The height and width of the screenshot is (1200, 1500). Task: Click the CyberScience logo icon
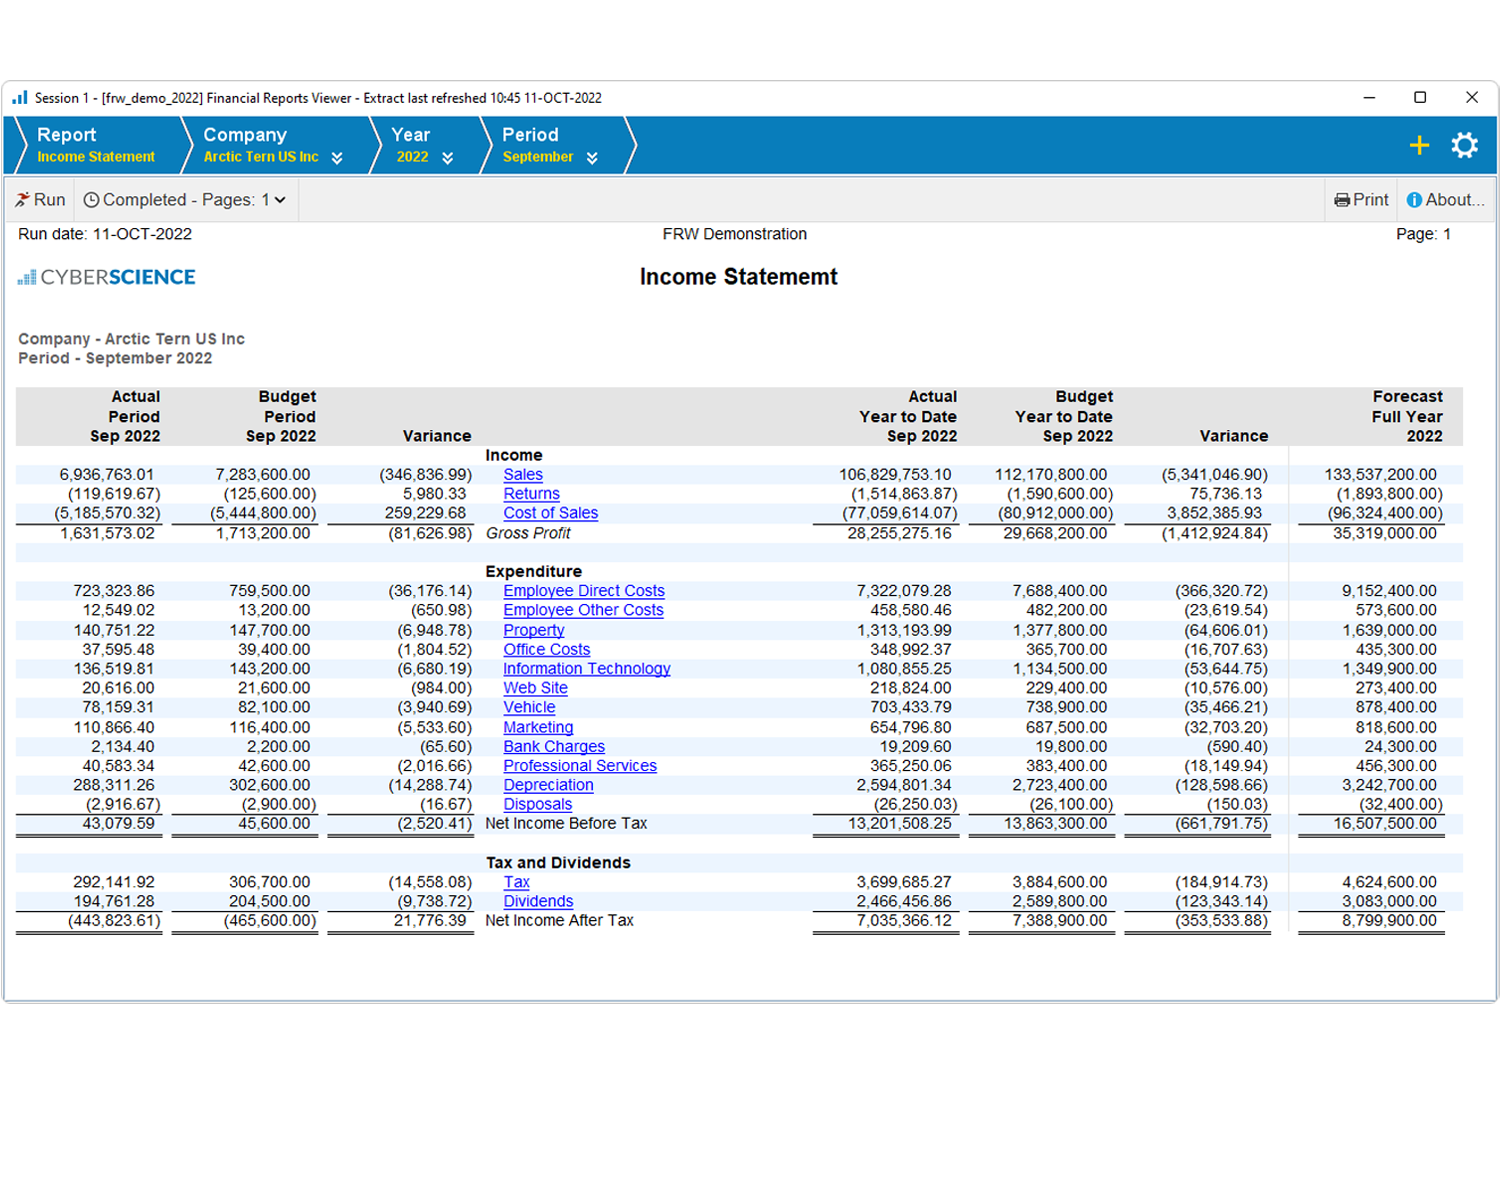(x=25, y=276)
